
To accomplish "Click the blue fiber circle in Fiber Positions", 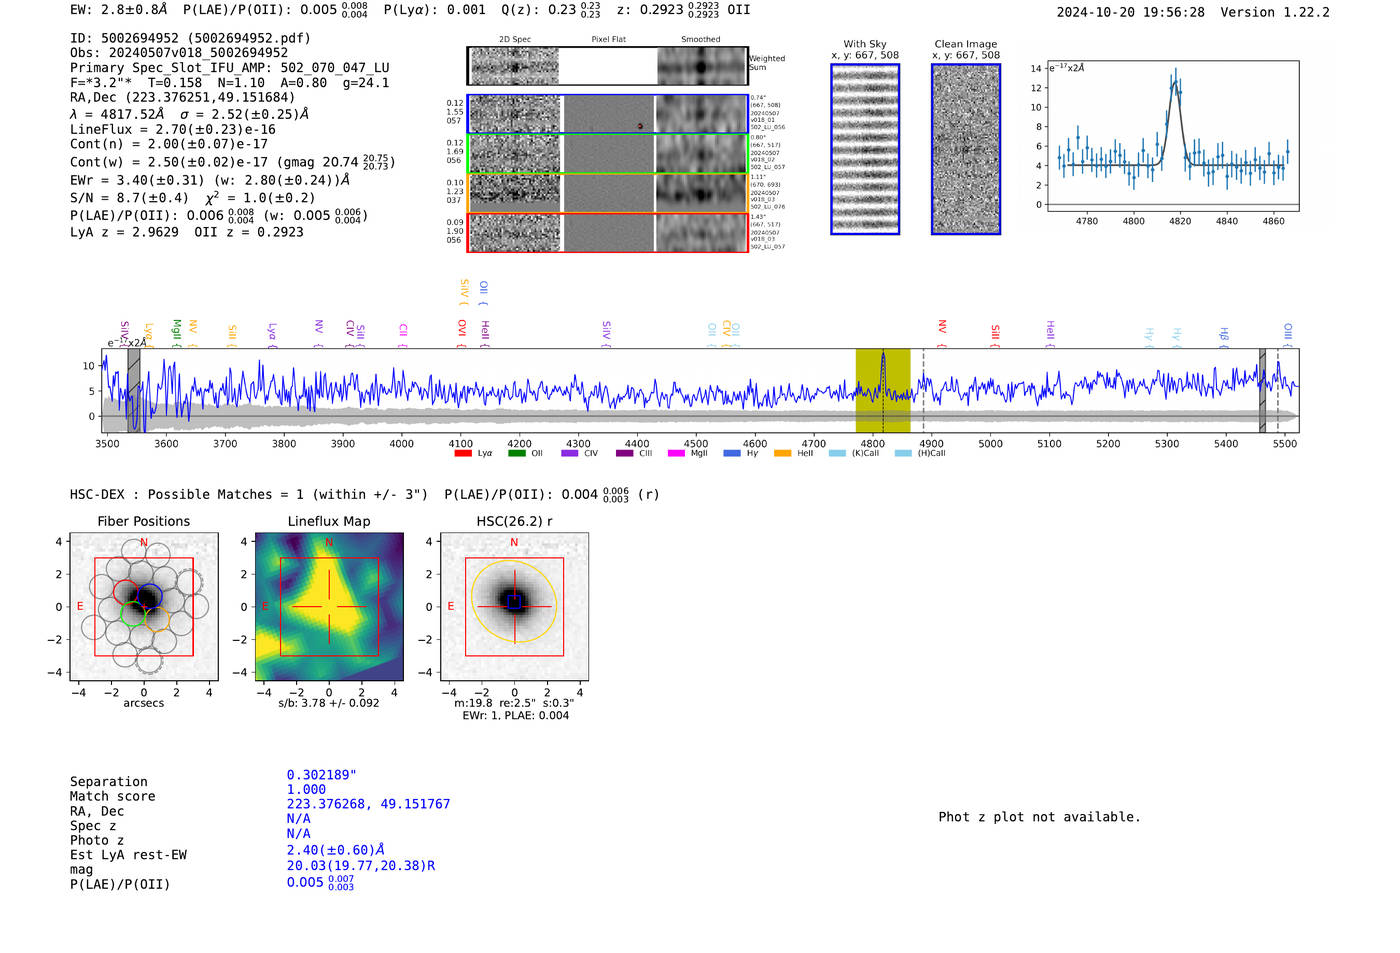I will click(x=150, y=596).
